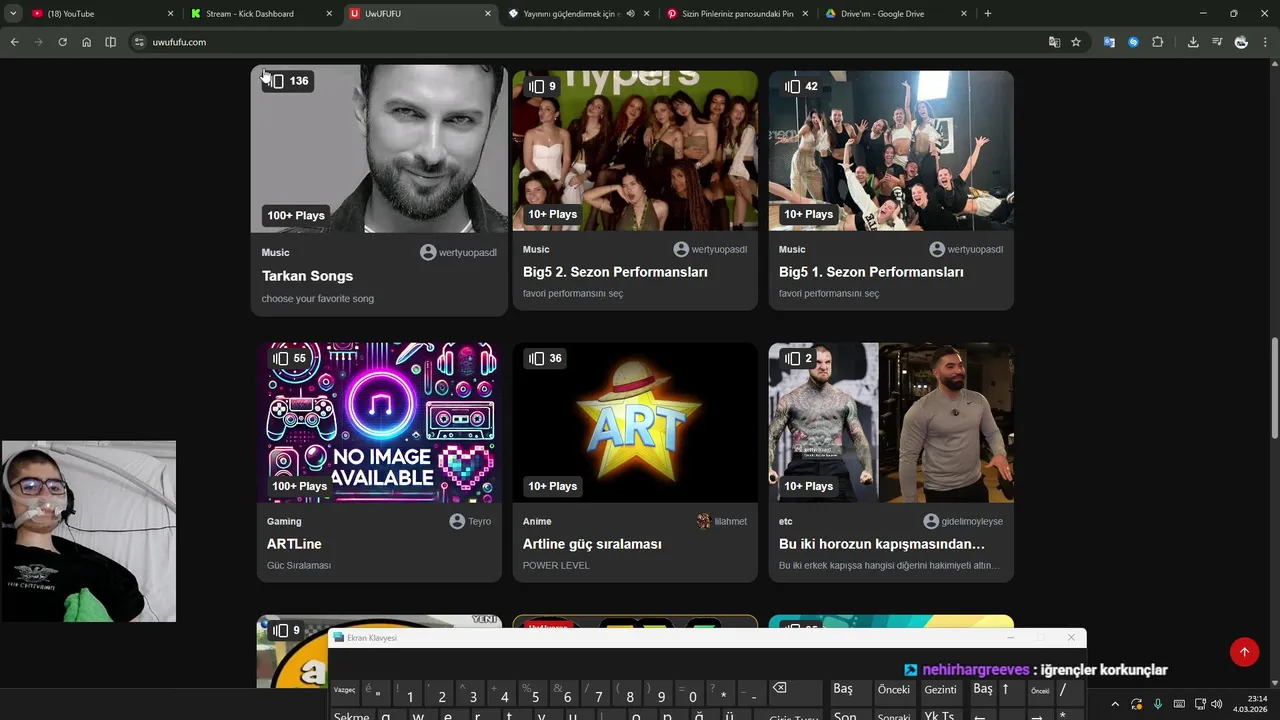Image resolution: width=1280 pixels, height=720 pixels.
Task: Open the Chrome profile avatar
Action: click(x=1241, y=42)
